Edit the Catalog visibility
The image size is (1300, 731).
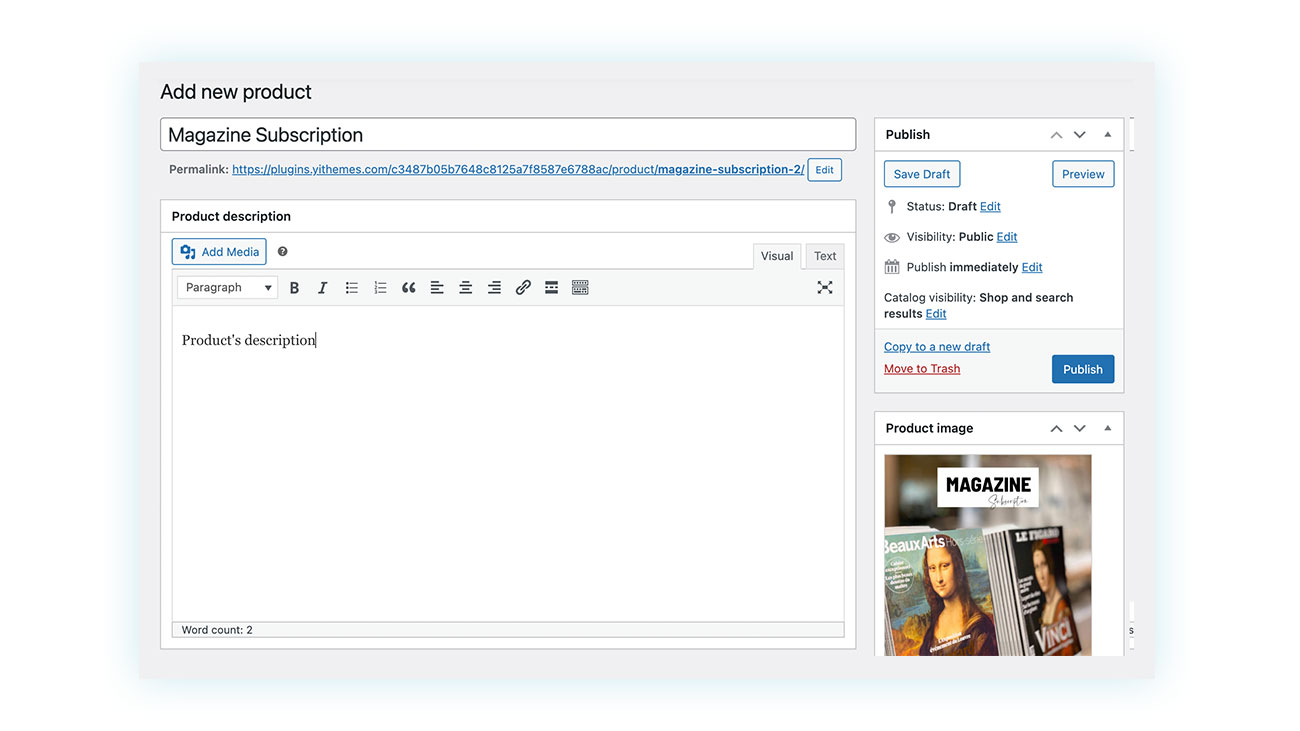tap(936, 314)
